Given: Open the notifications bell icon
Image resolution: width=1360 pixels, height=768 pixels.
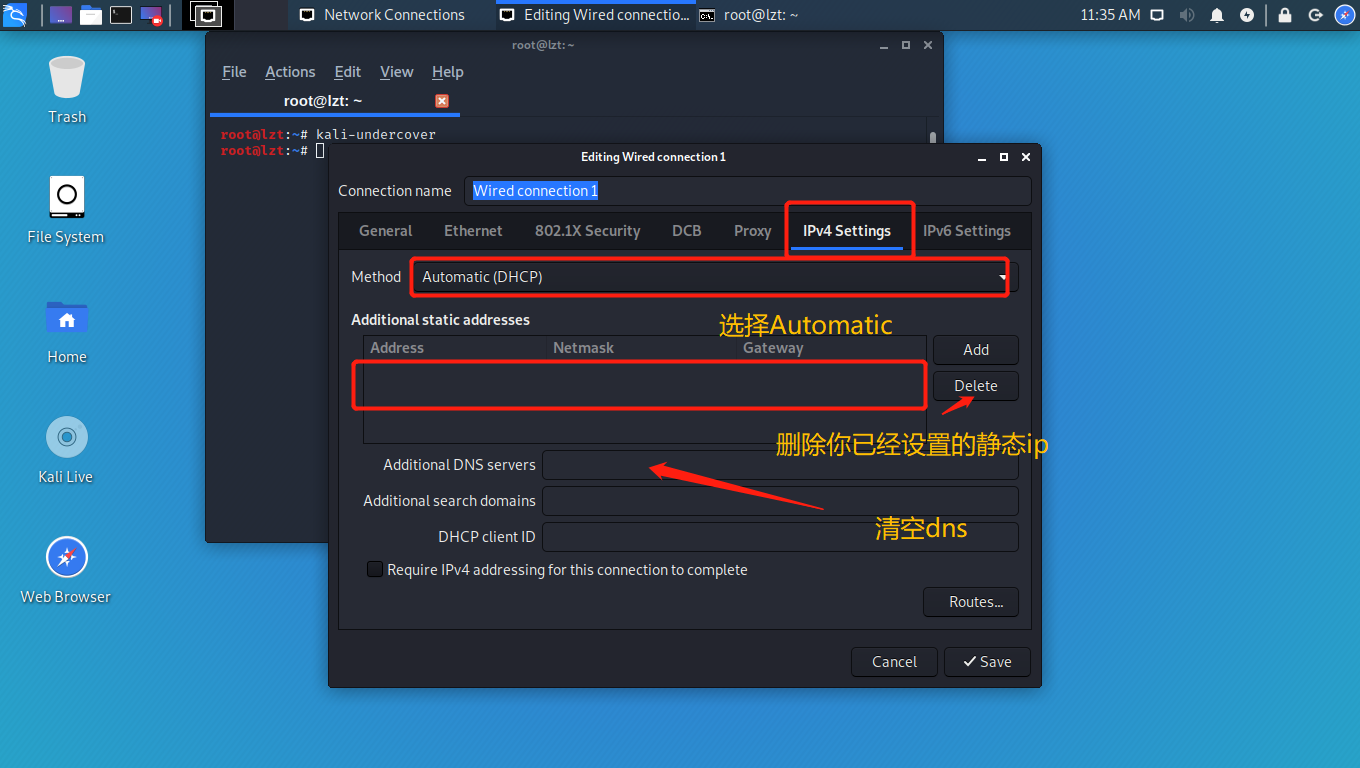Looking at the screenshot, I should 1217,15.
